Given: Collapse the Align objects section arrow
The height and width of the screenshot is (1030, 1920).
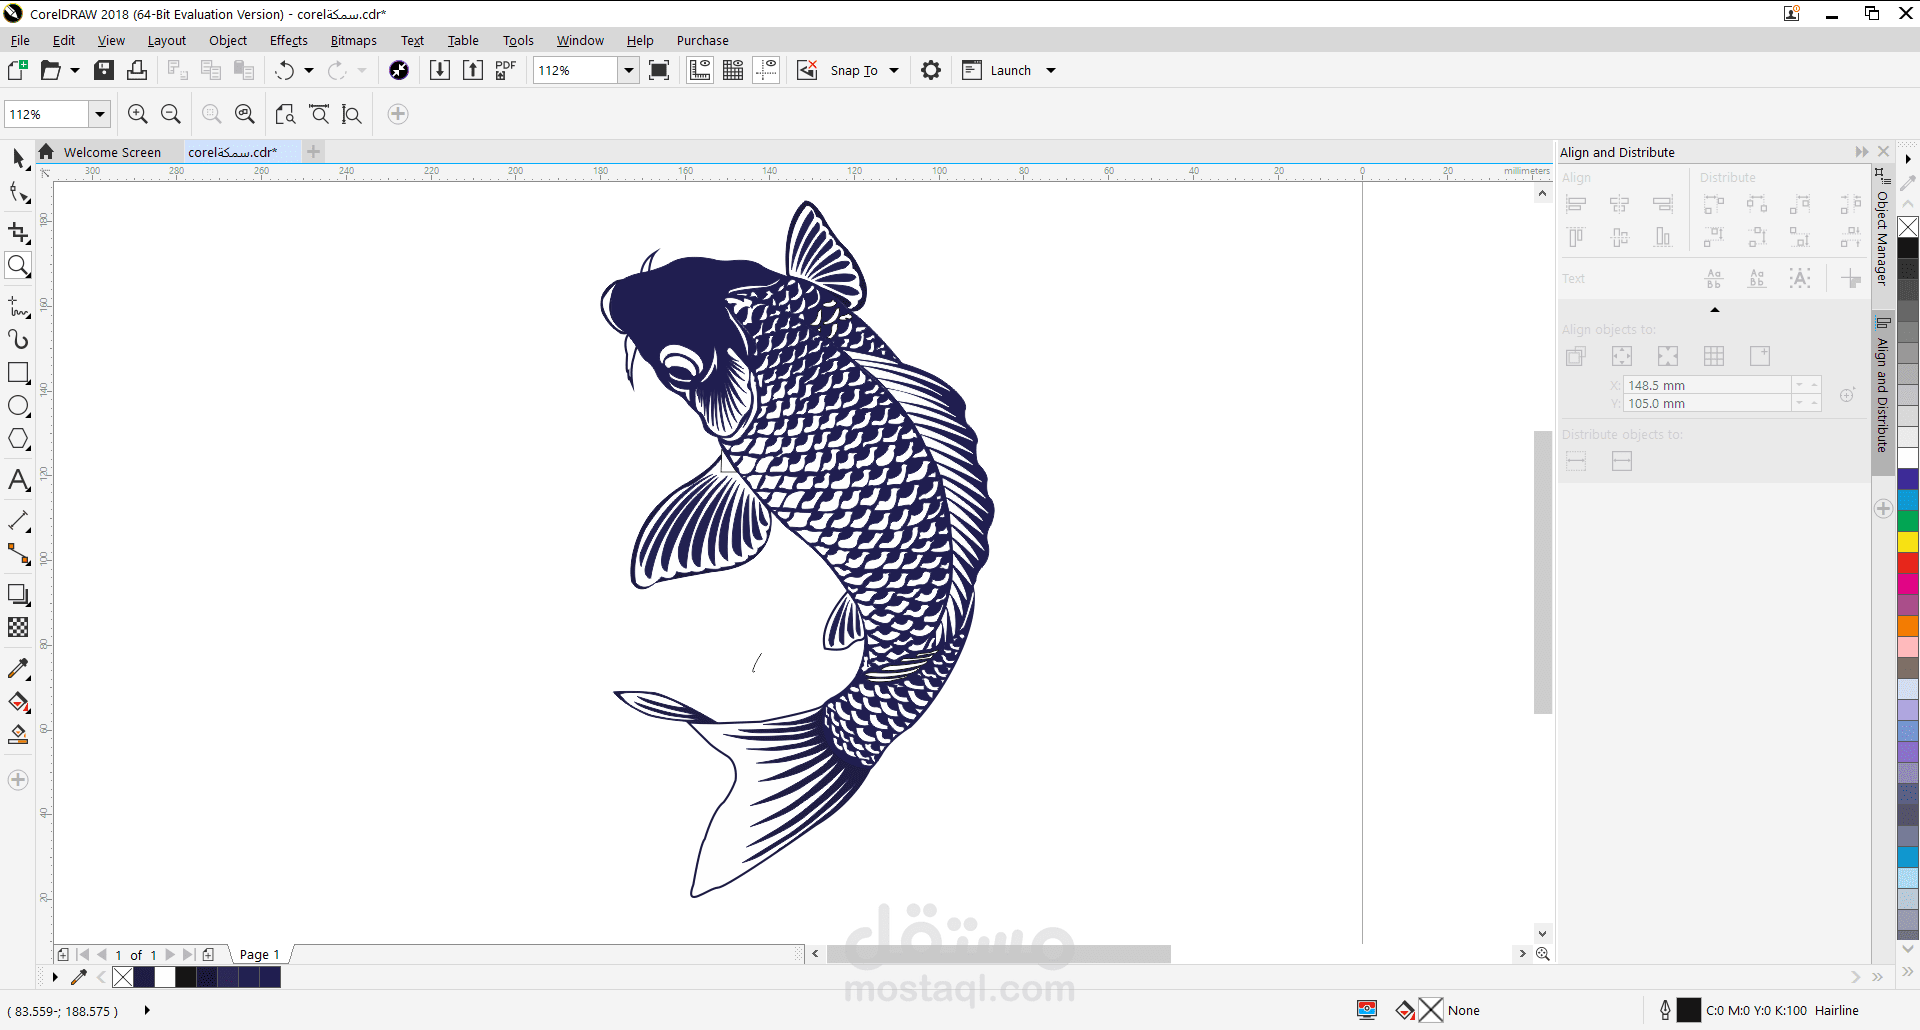Looking at the screenshot, I should coord(1714,311).
